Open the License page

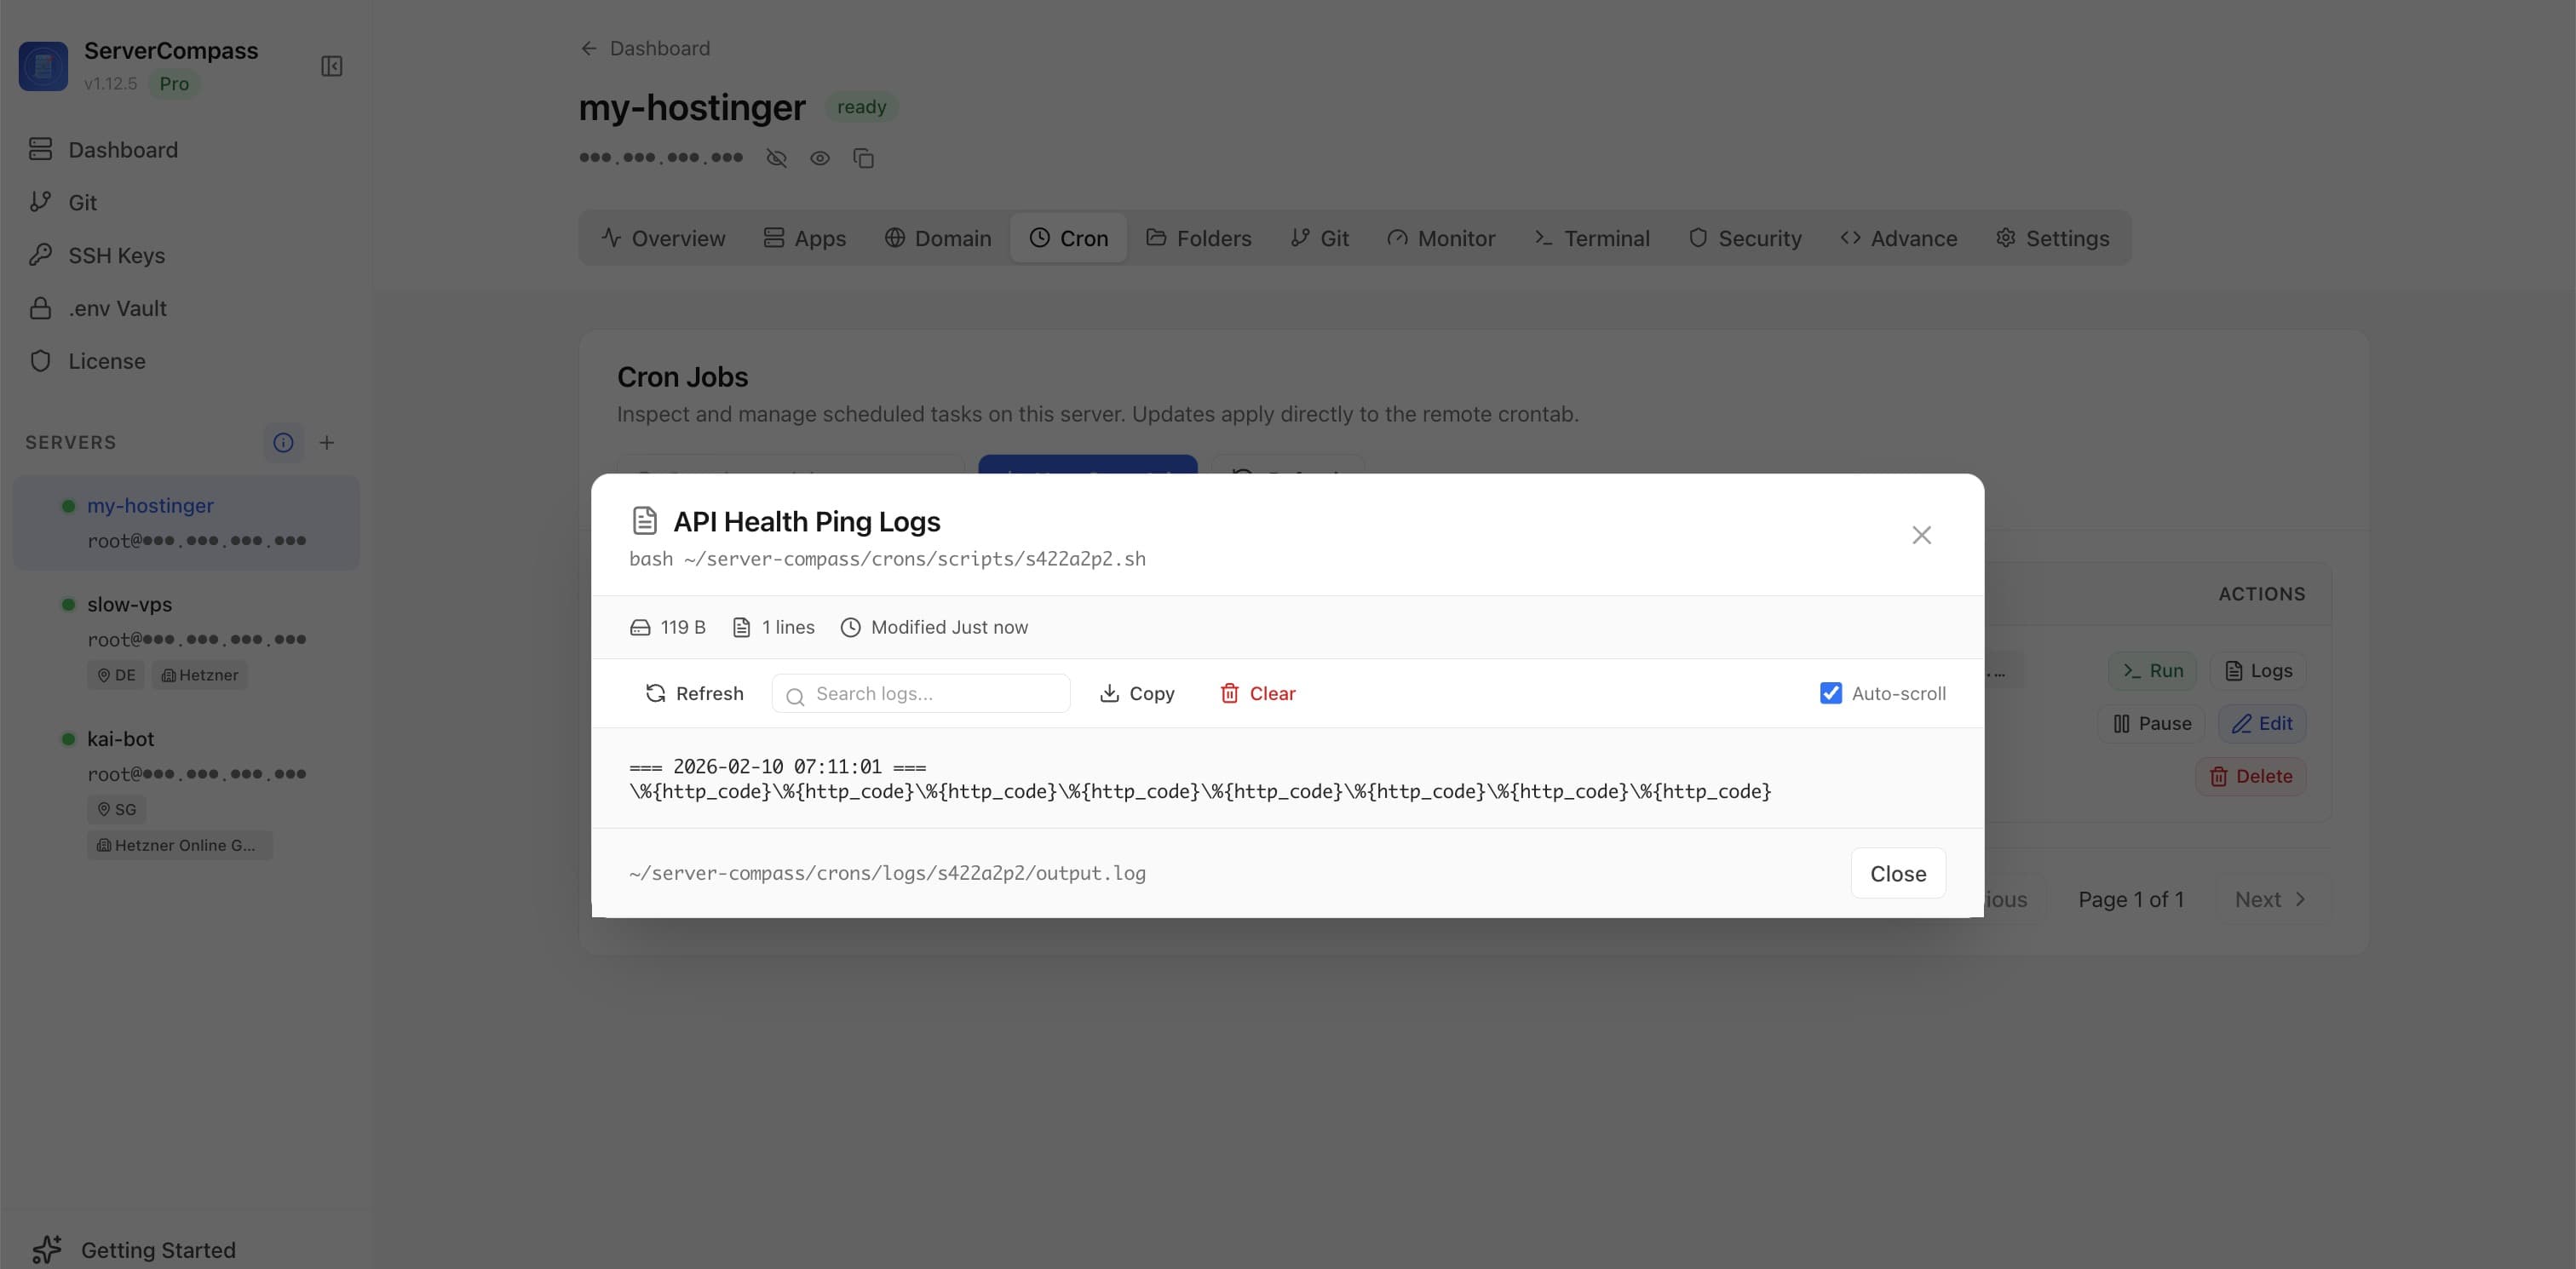point(186,361)
